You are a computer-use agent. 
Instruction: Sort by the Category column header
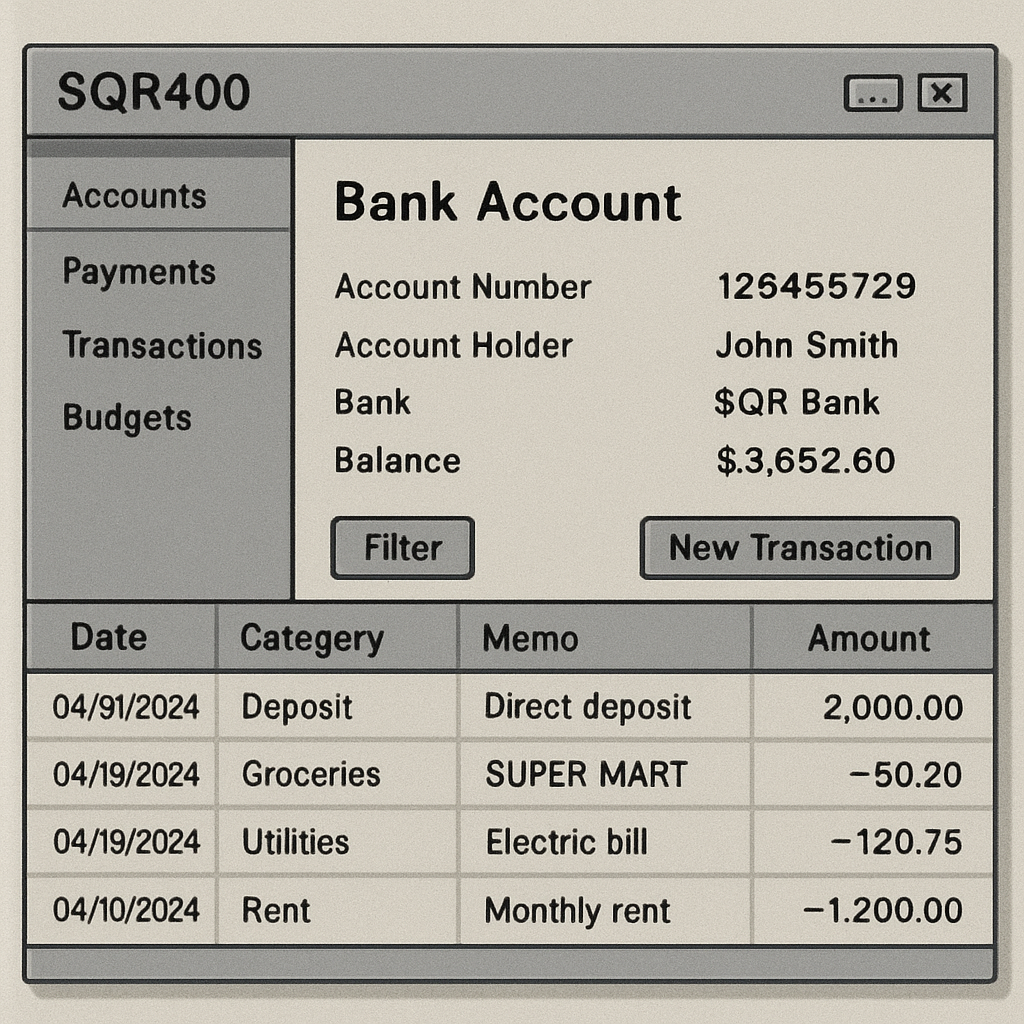312,639
